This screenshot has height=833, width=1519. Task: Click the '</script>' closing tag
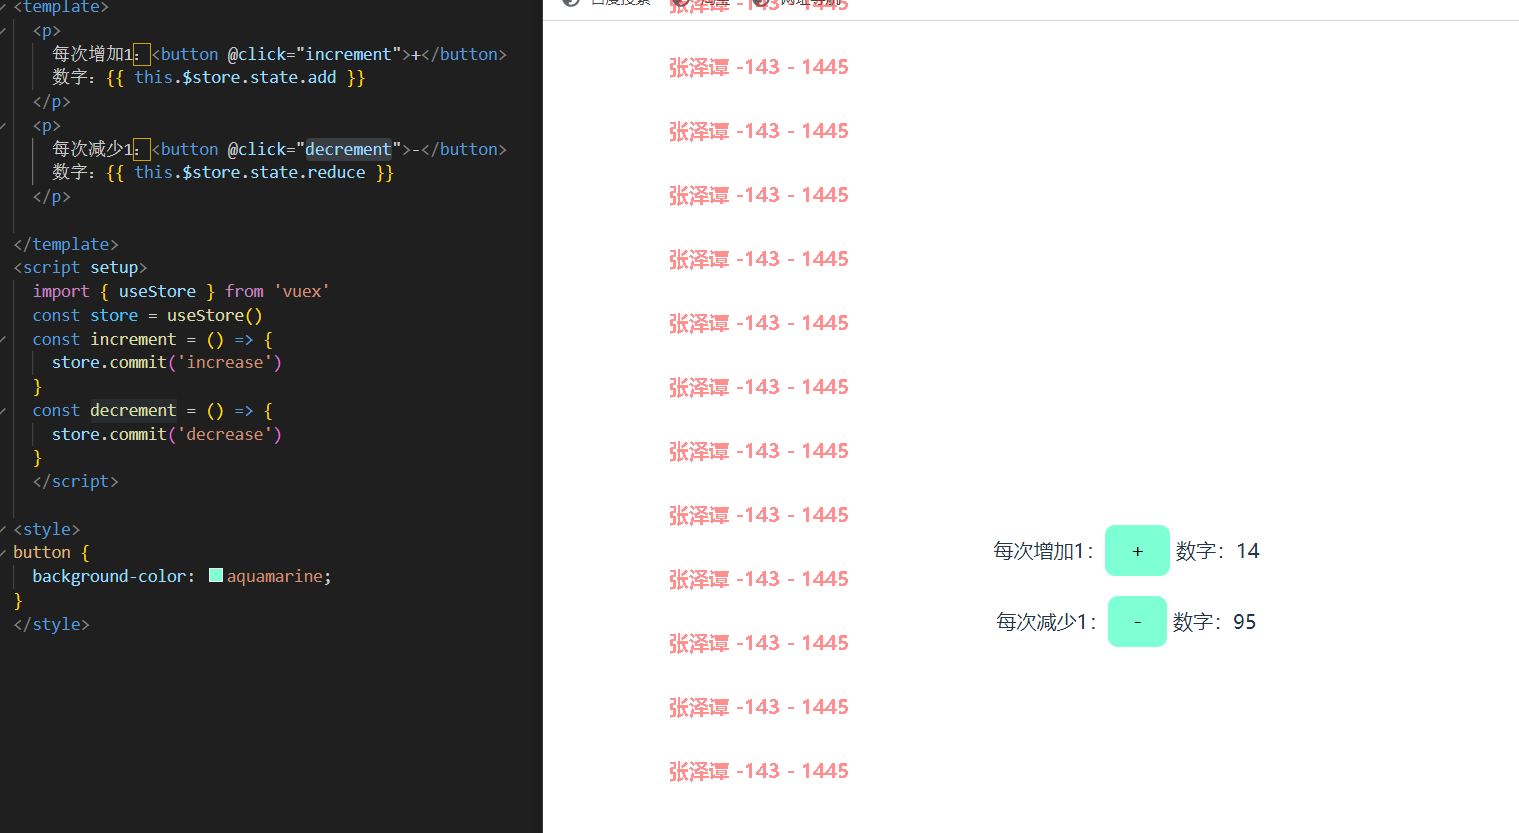tap(75, 481)
